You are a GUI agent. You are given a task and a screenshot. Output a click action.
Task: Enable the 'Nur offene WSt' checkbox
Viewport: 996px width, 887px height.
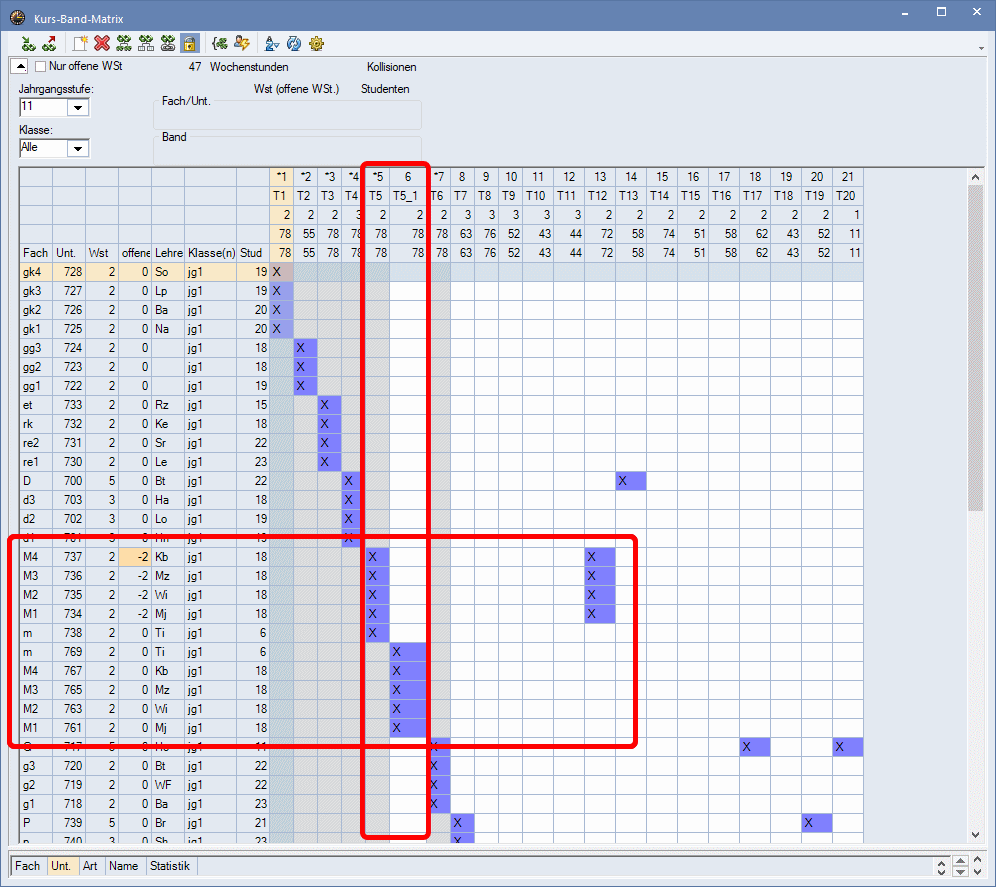(x=41, y=67)
